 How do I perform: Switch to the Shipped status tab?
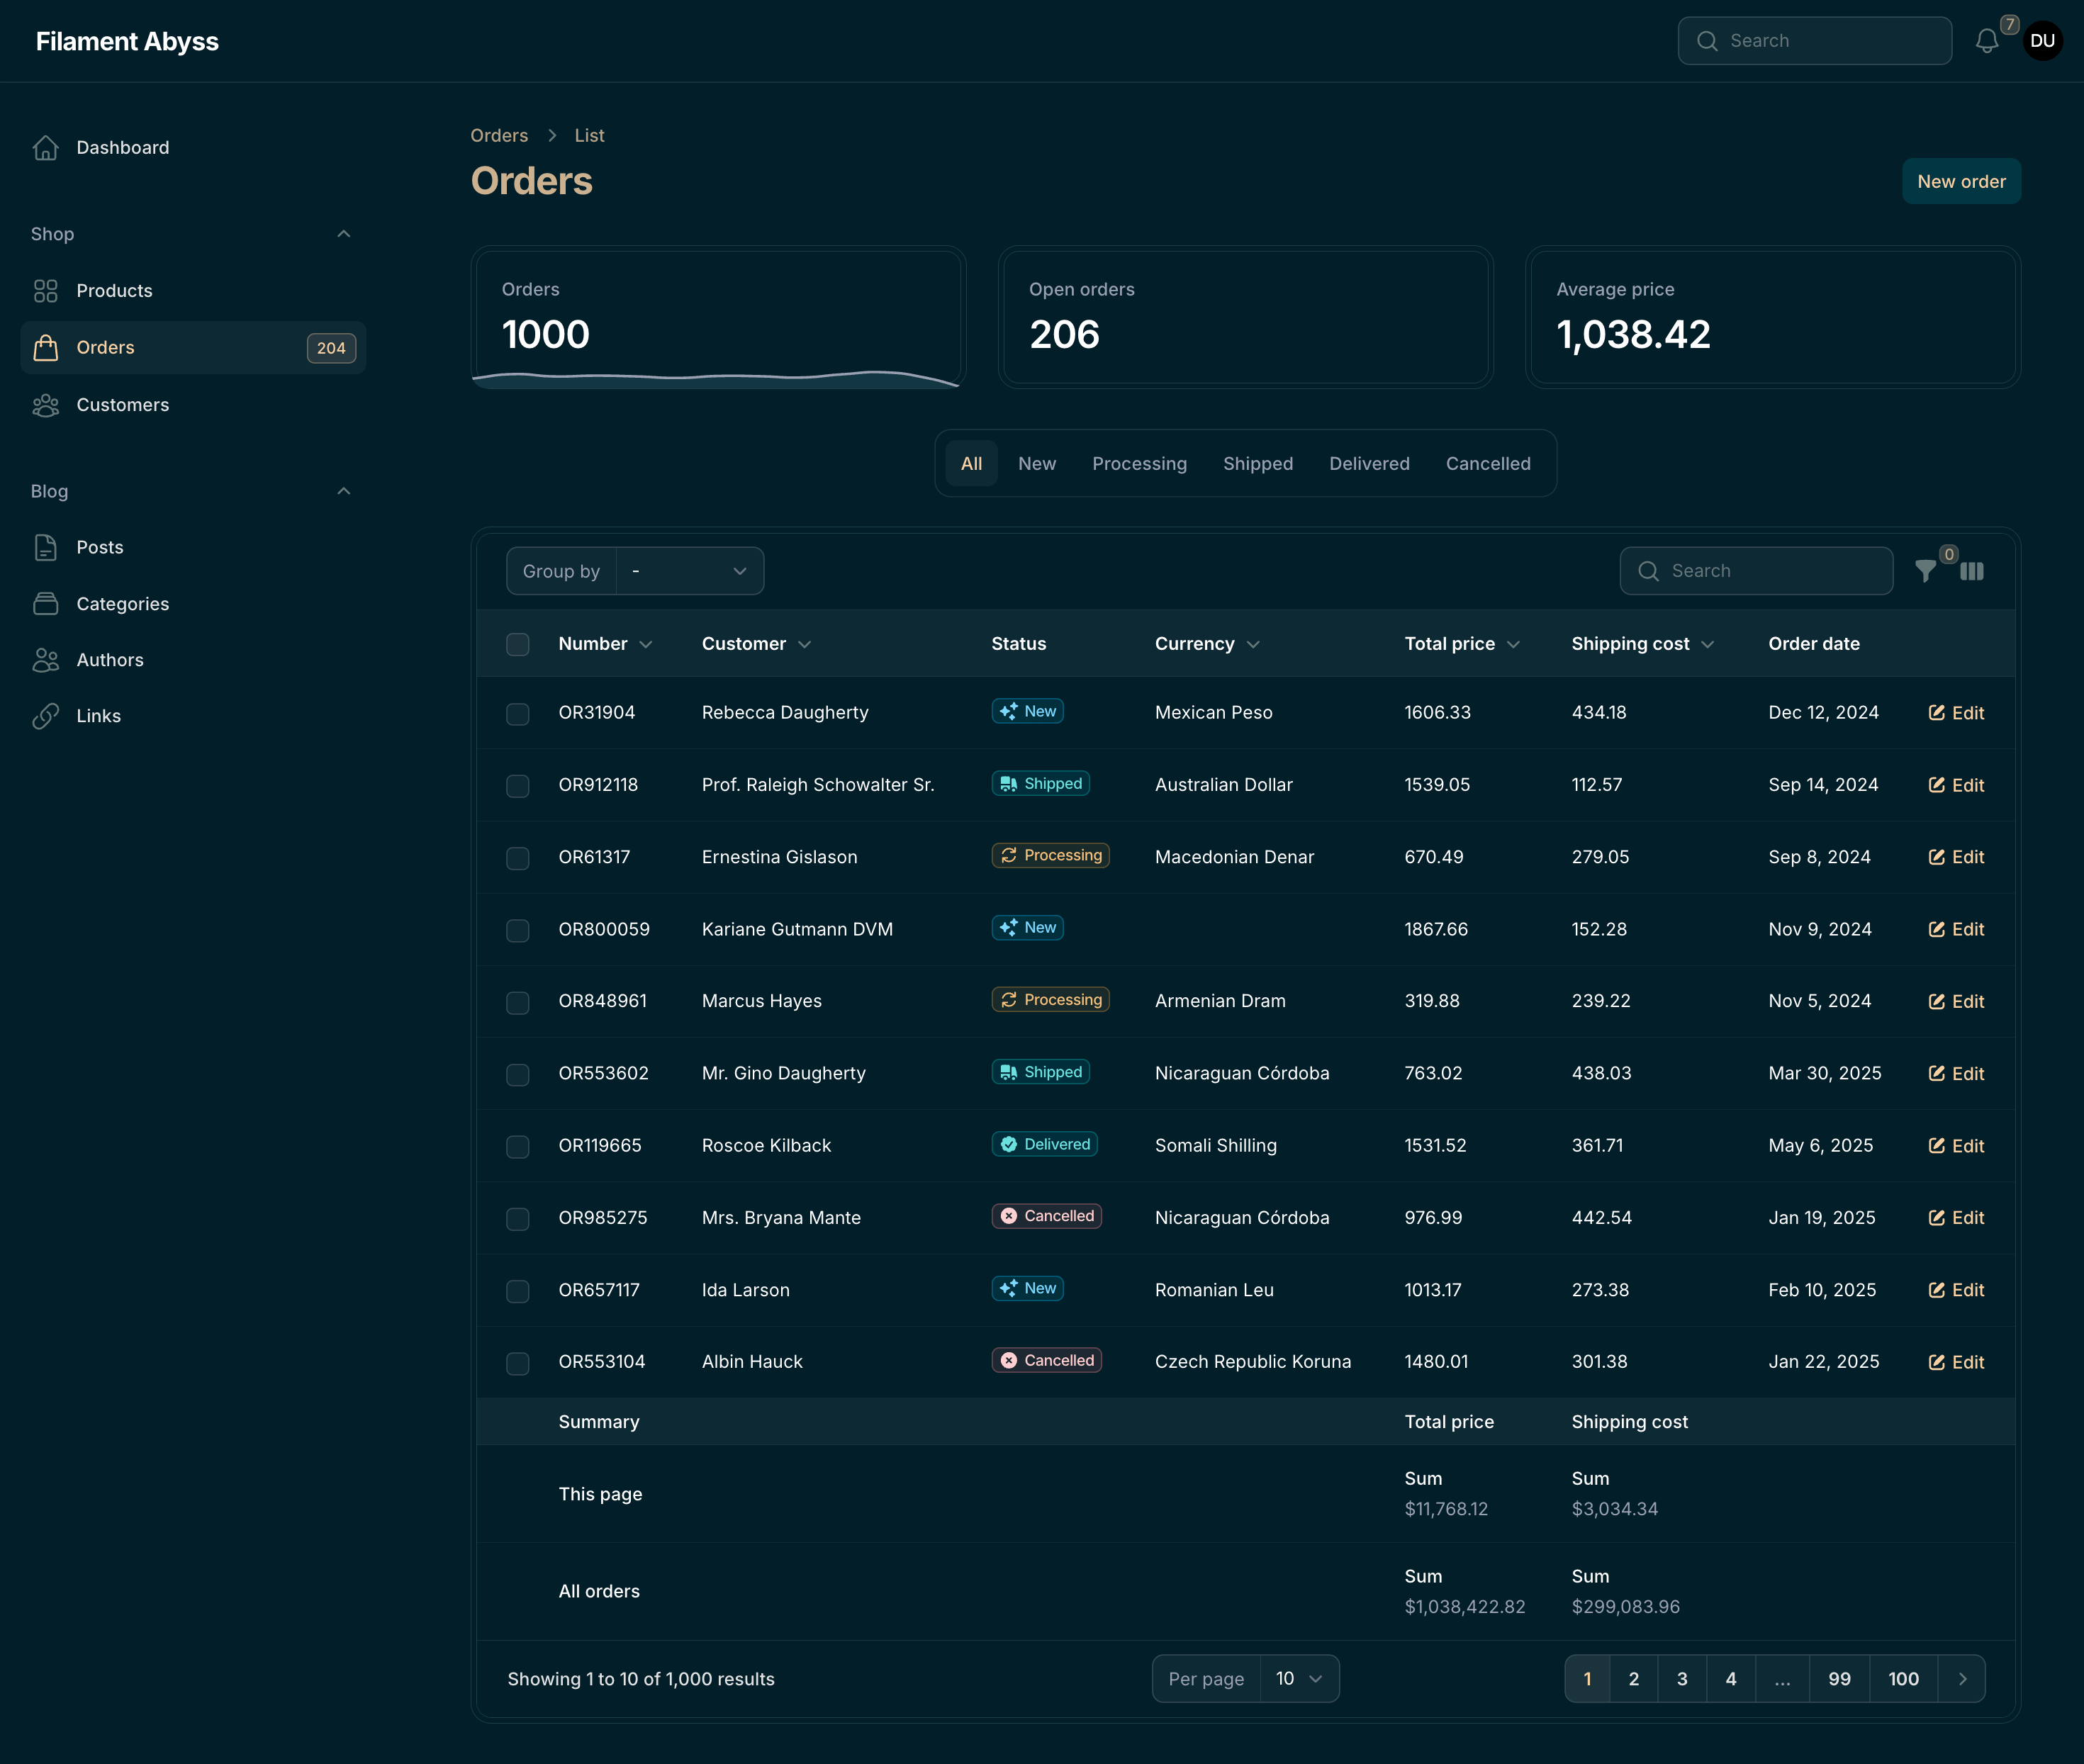pos(1258,463)
